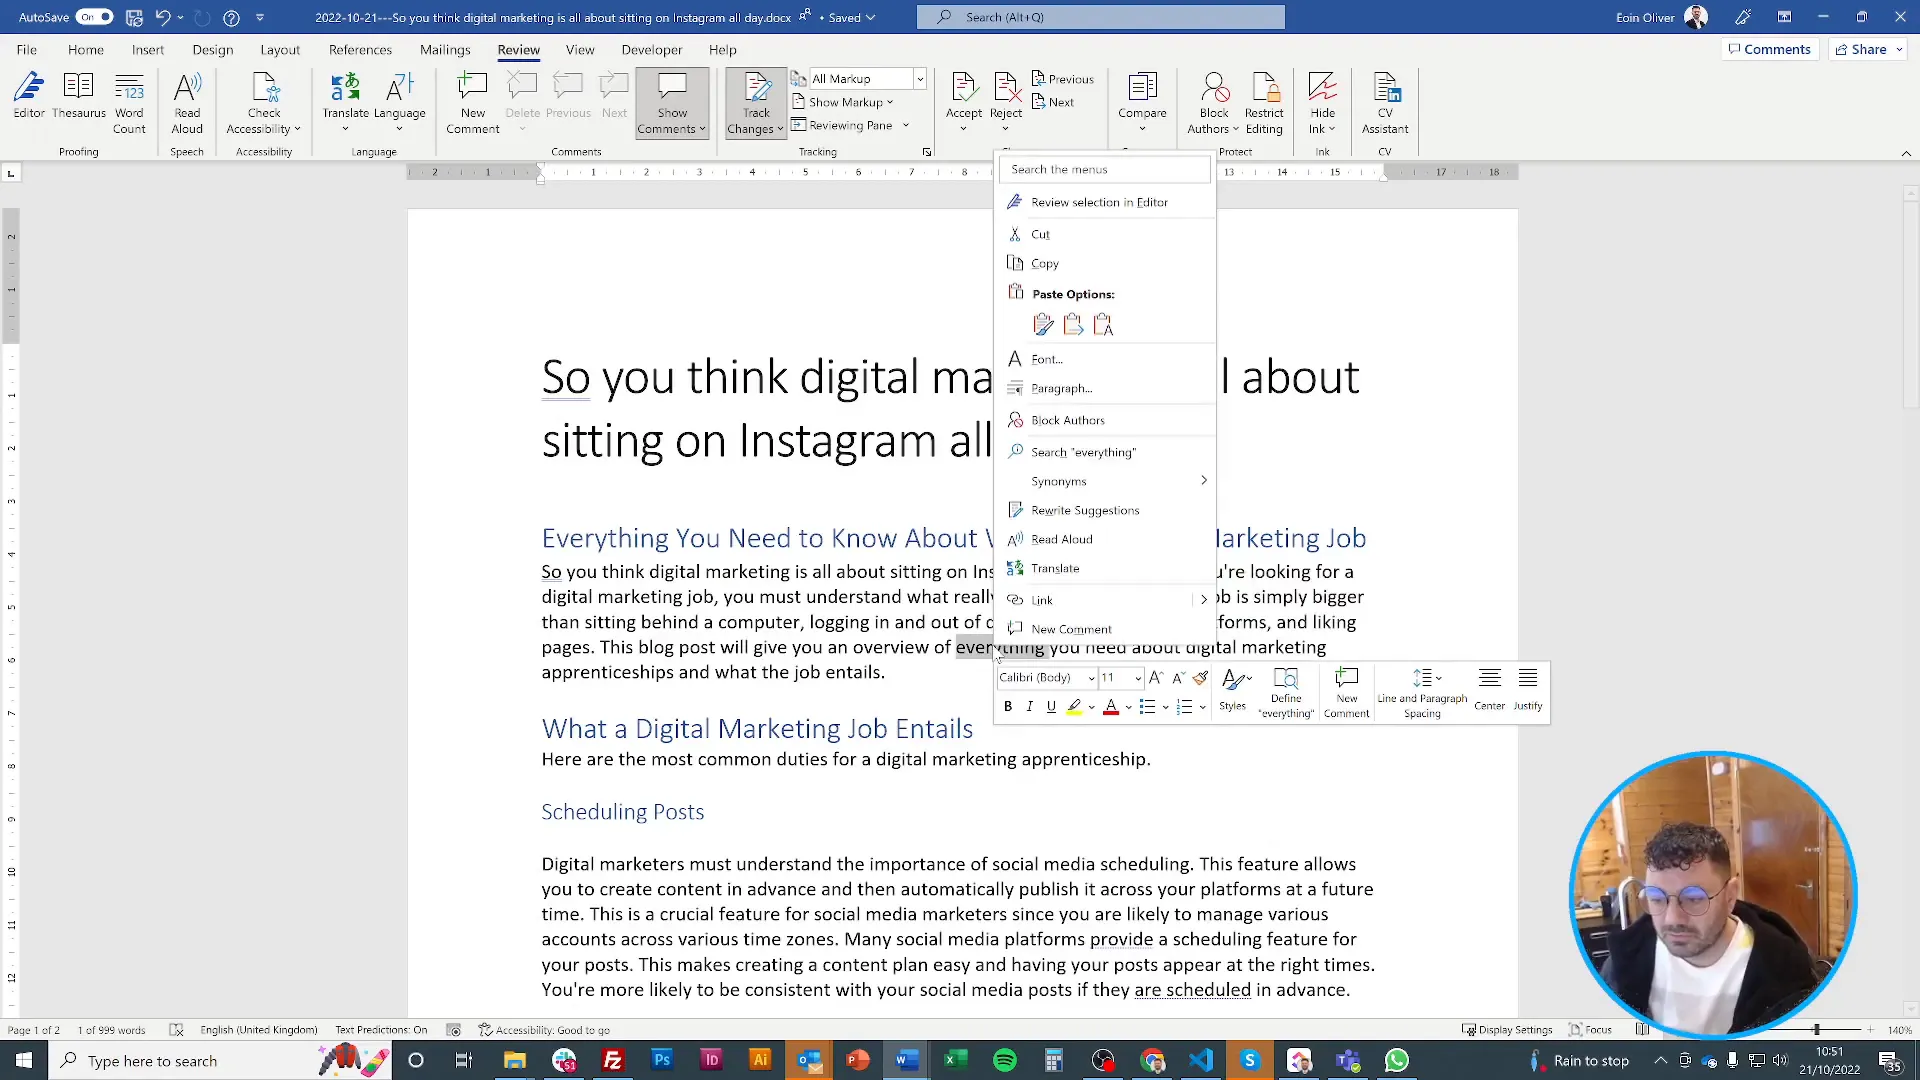Image resolution: width=1920 pixels, height=1080 pixels.
Task: Toggle the Show Comments button
Action: click(672, 103)
